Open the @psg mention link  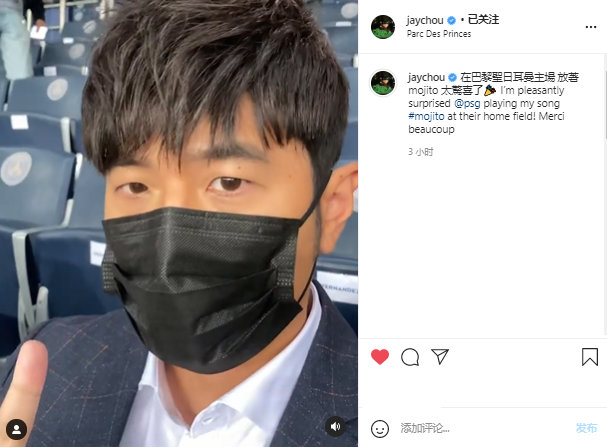click(x=467, y=103)
